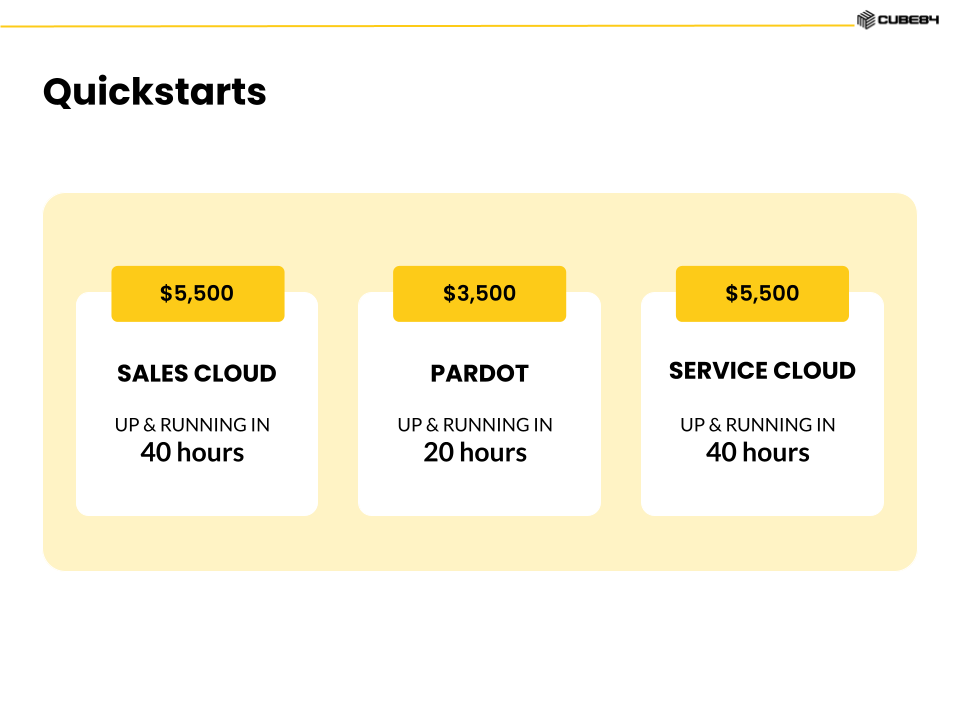960x720 pixels.
Task: Click the CUBE84 brand name text
Action: (908, 20)
